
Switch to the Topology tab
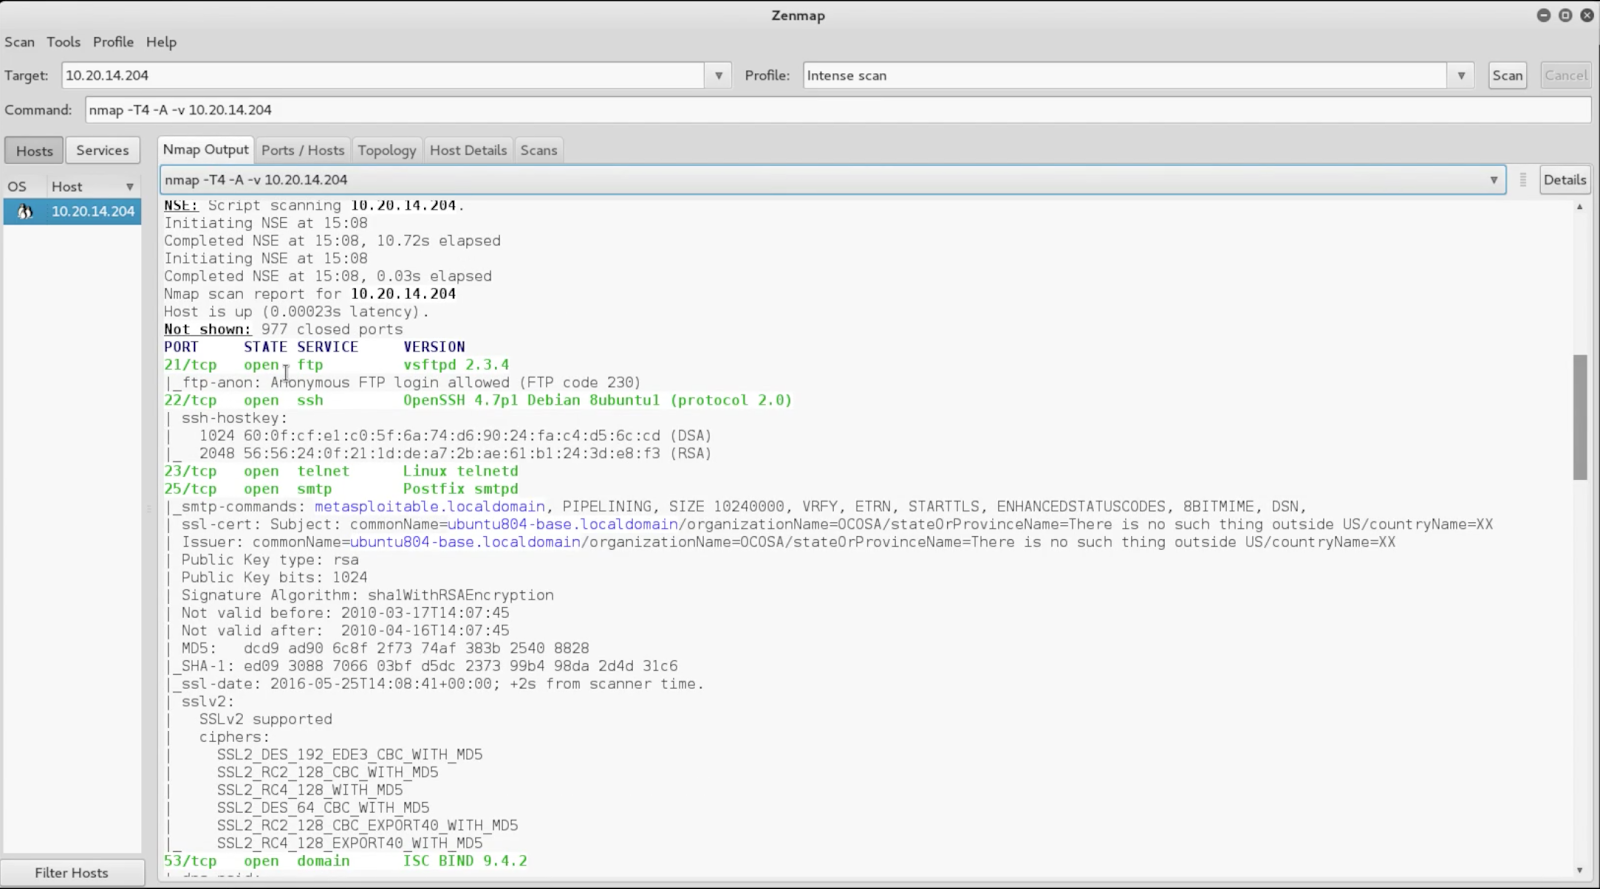tap(387, 150)
